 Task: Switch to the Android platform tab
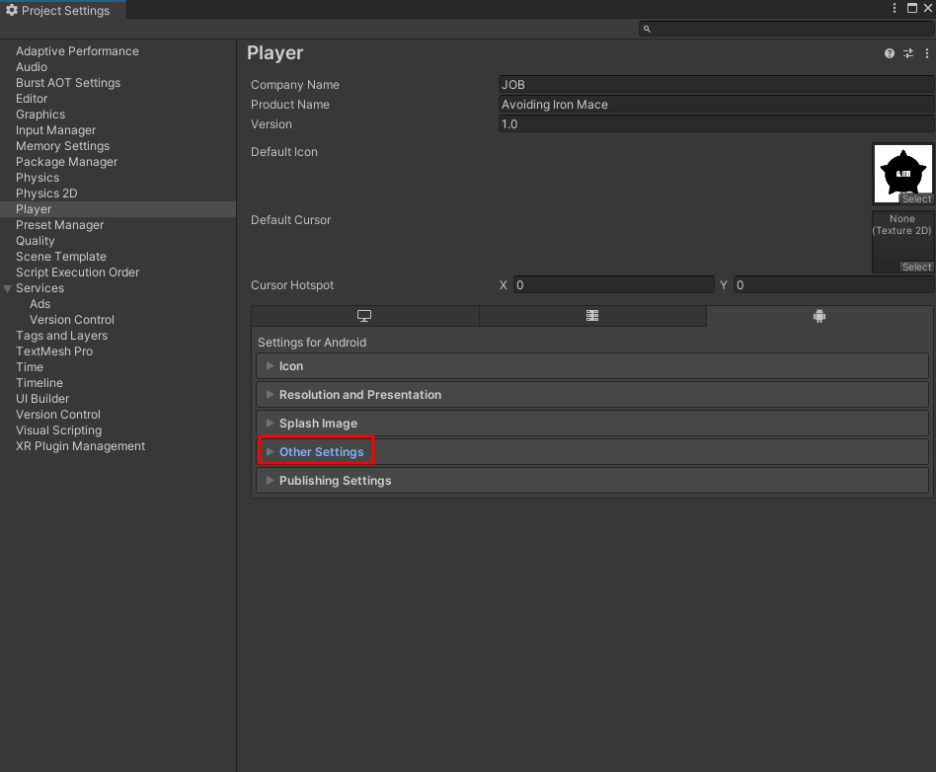tap(820, 316)
